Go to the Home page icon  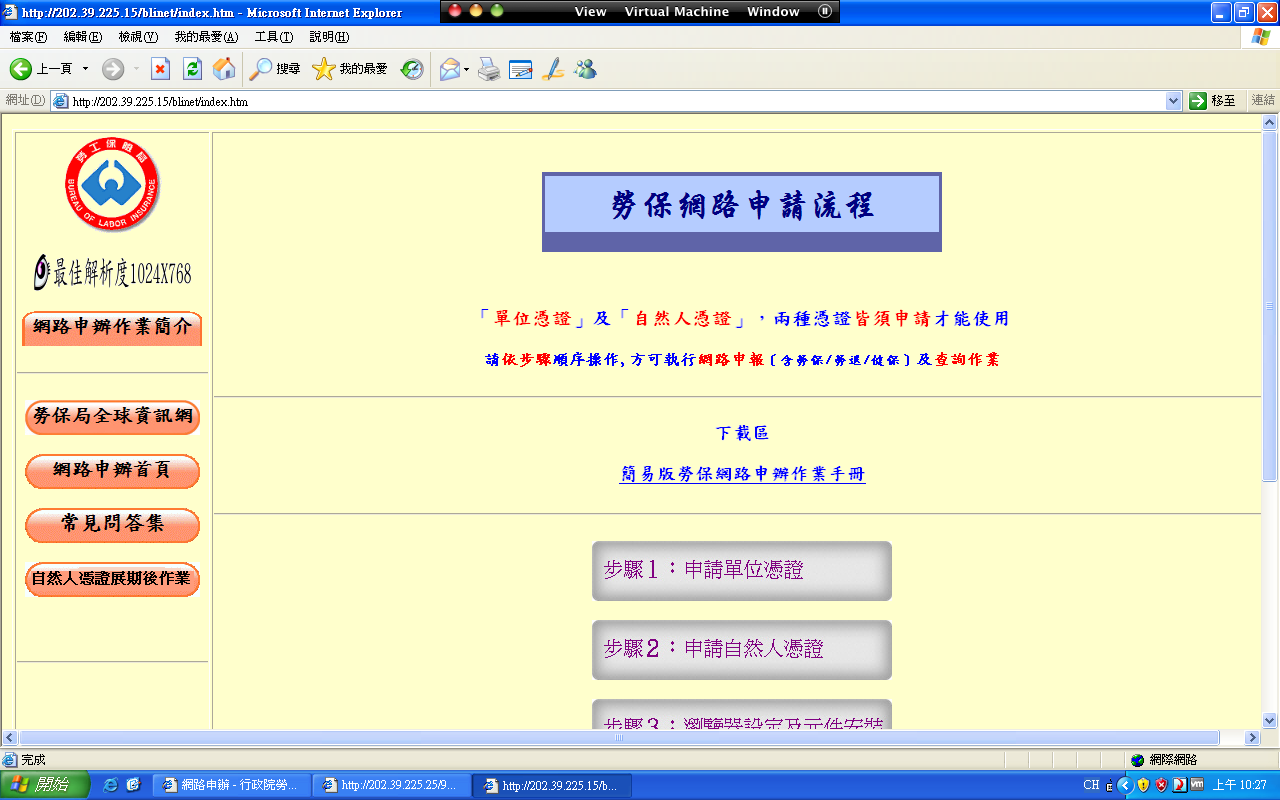pos(225,69)
